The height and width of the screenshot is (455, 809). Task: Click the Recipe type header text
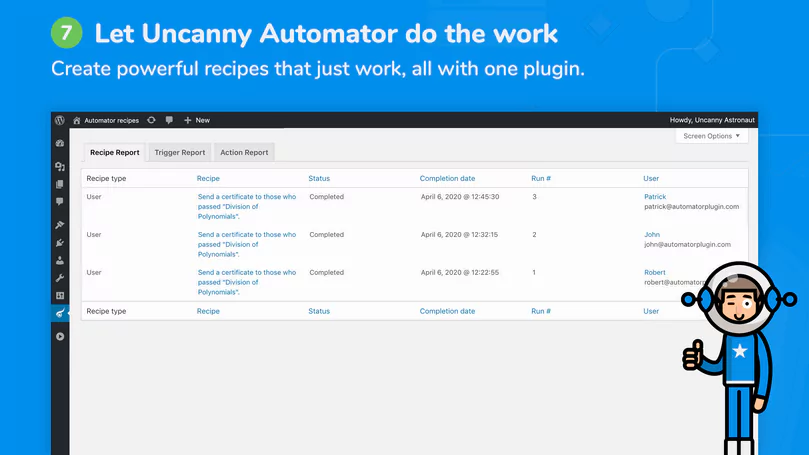[x=106, y=178]
